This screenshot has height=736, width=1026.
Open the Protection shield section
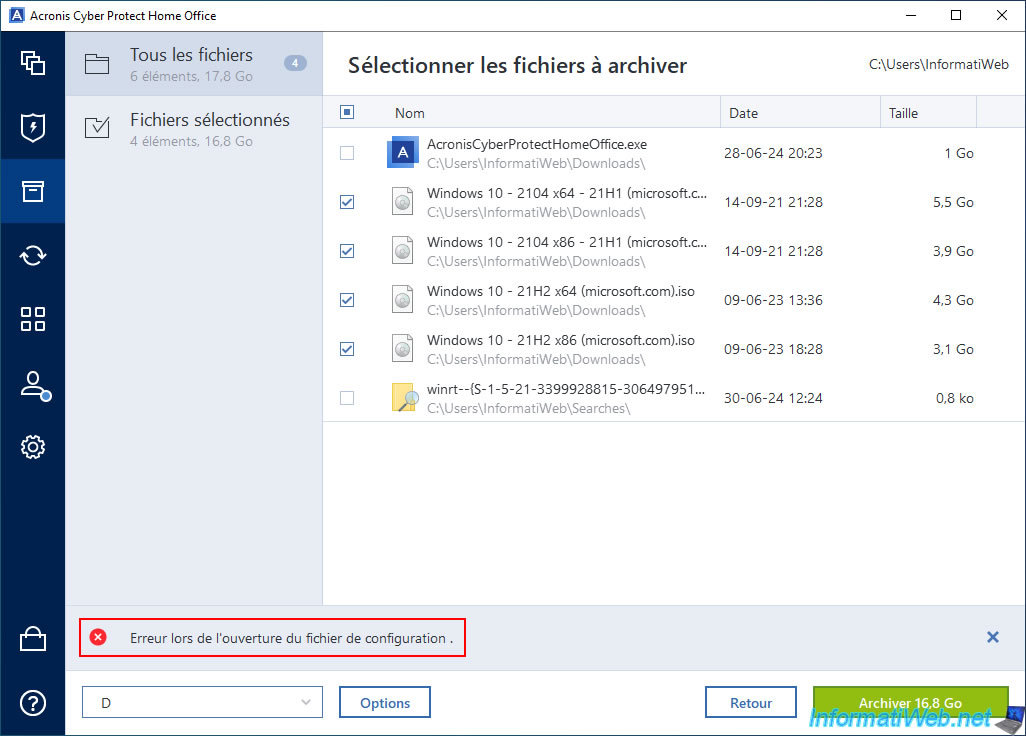coord(33,127)
